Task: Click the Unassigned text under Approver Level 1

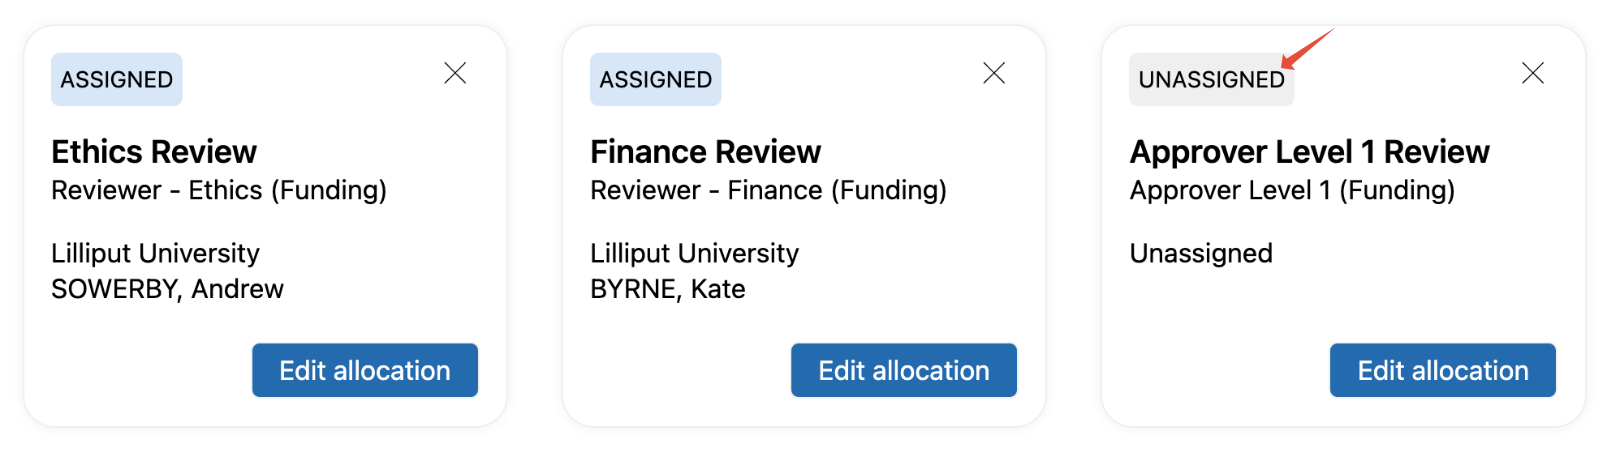Action: pos(1201,254)
